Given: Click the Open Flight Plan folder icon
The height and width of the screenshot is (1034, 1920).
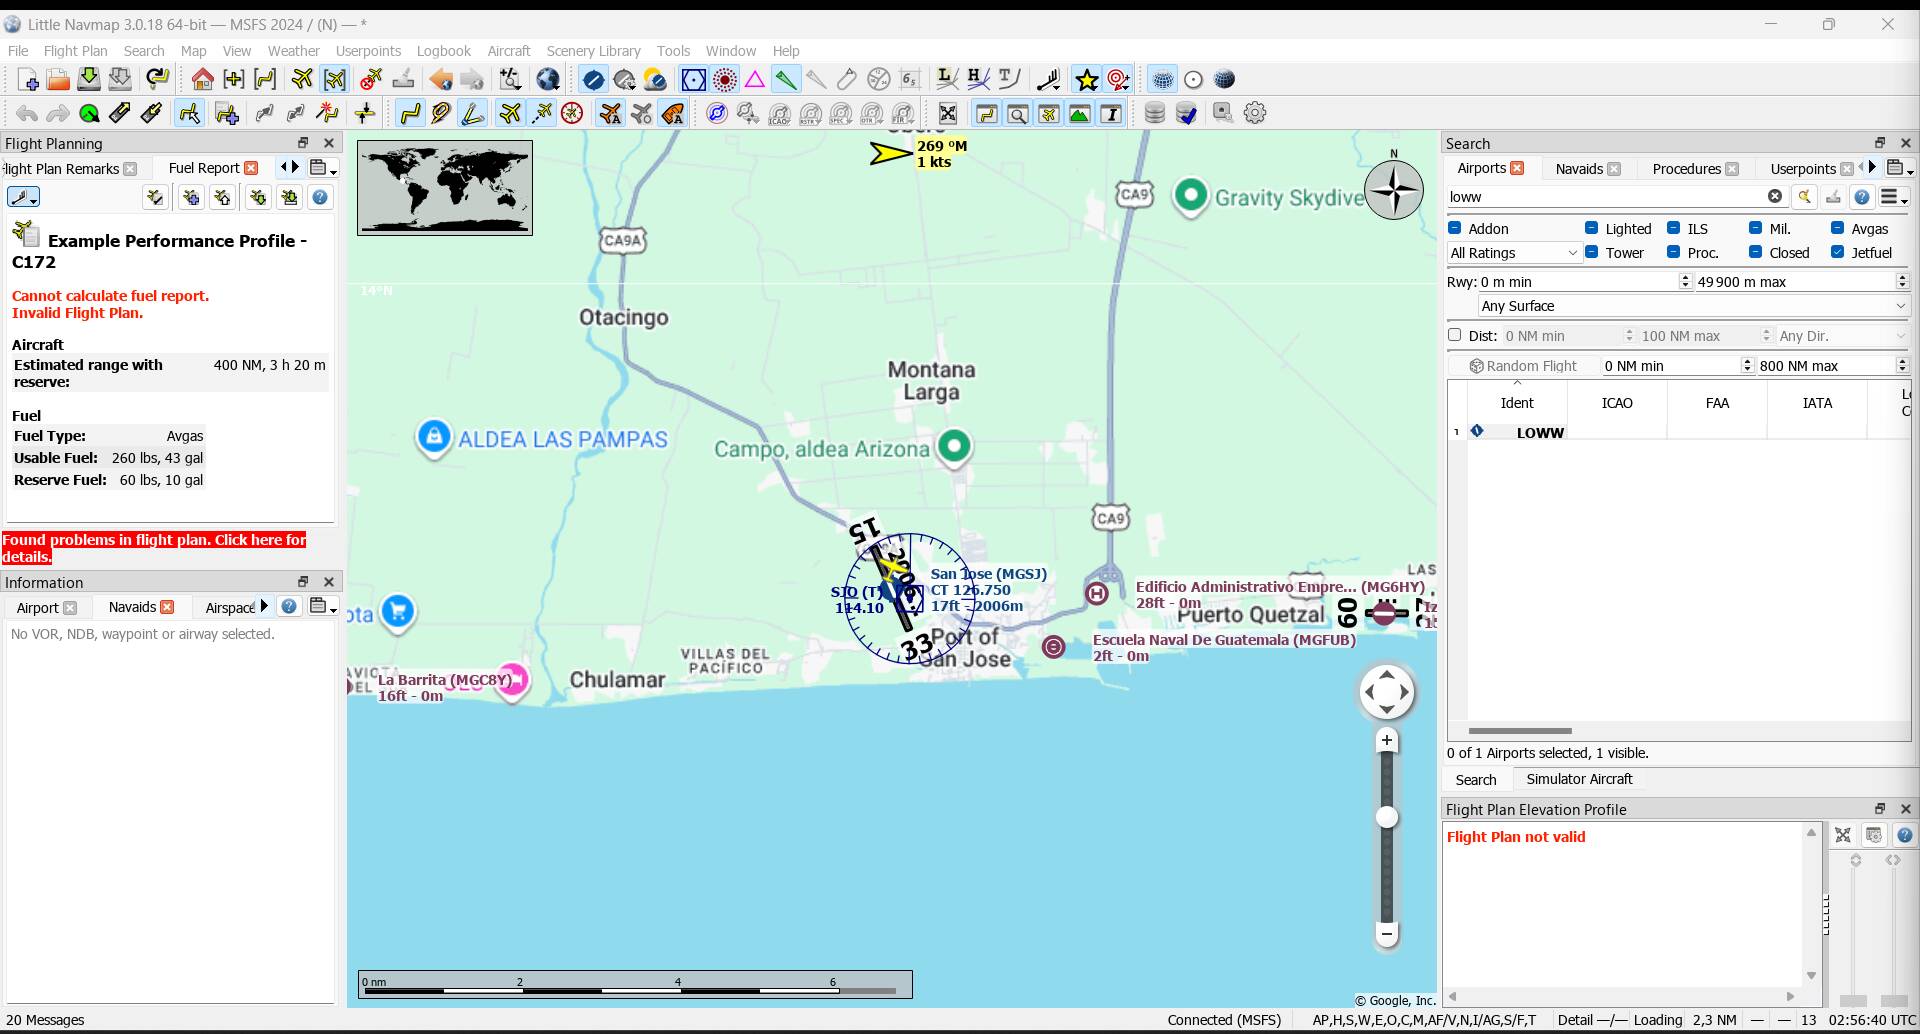Looking at the screenshot, I should 58,80.
